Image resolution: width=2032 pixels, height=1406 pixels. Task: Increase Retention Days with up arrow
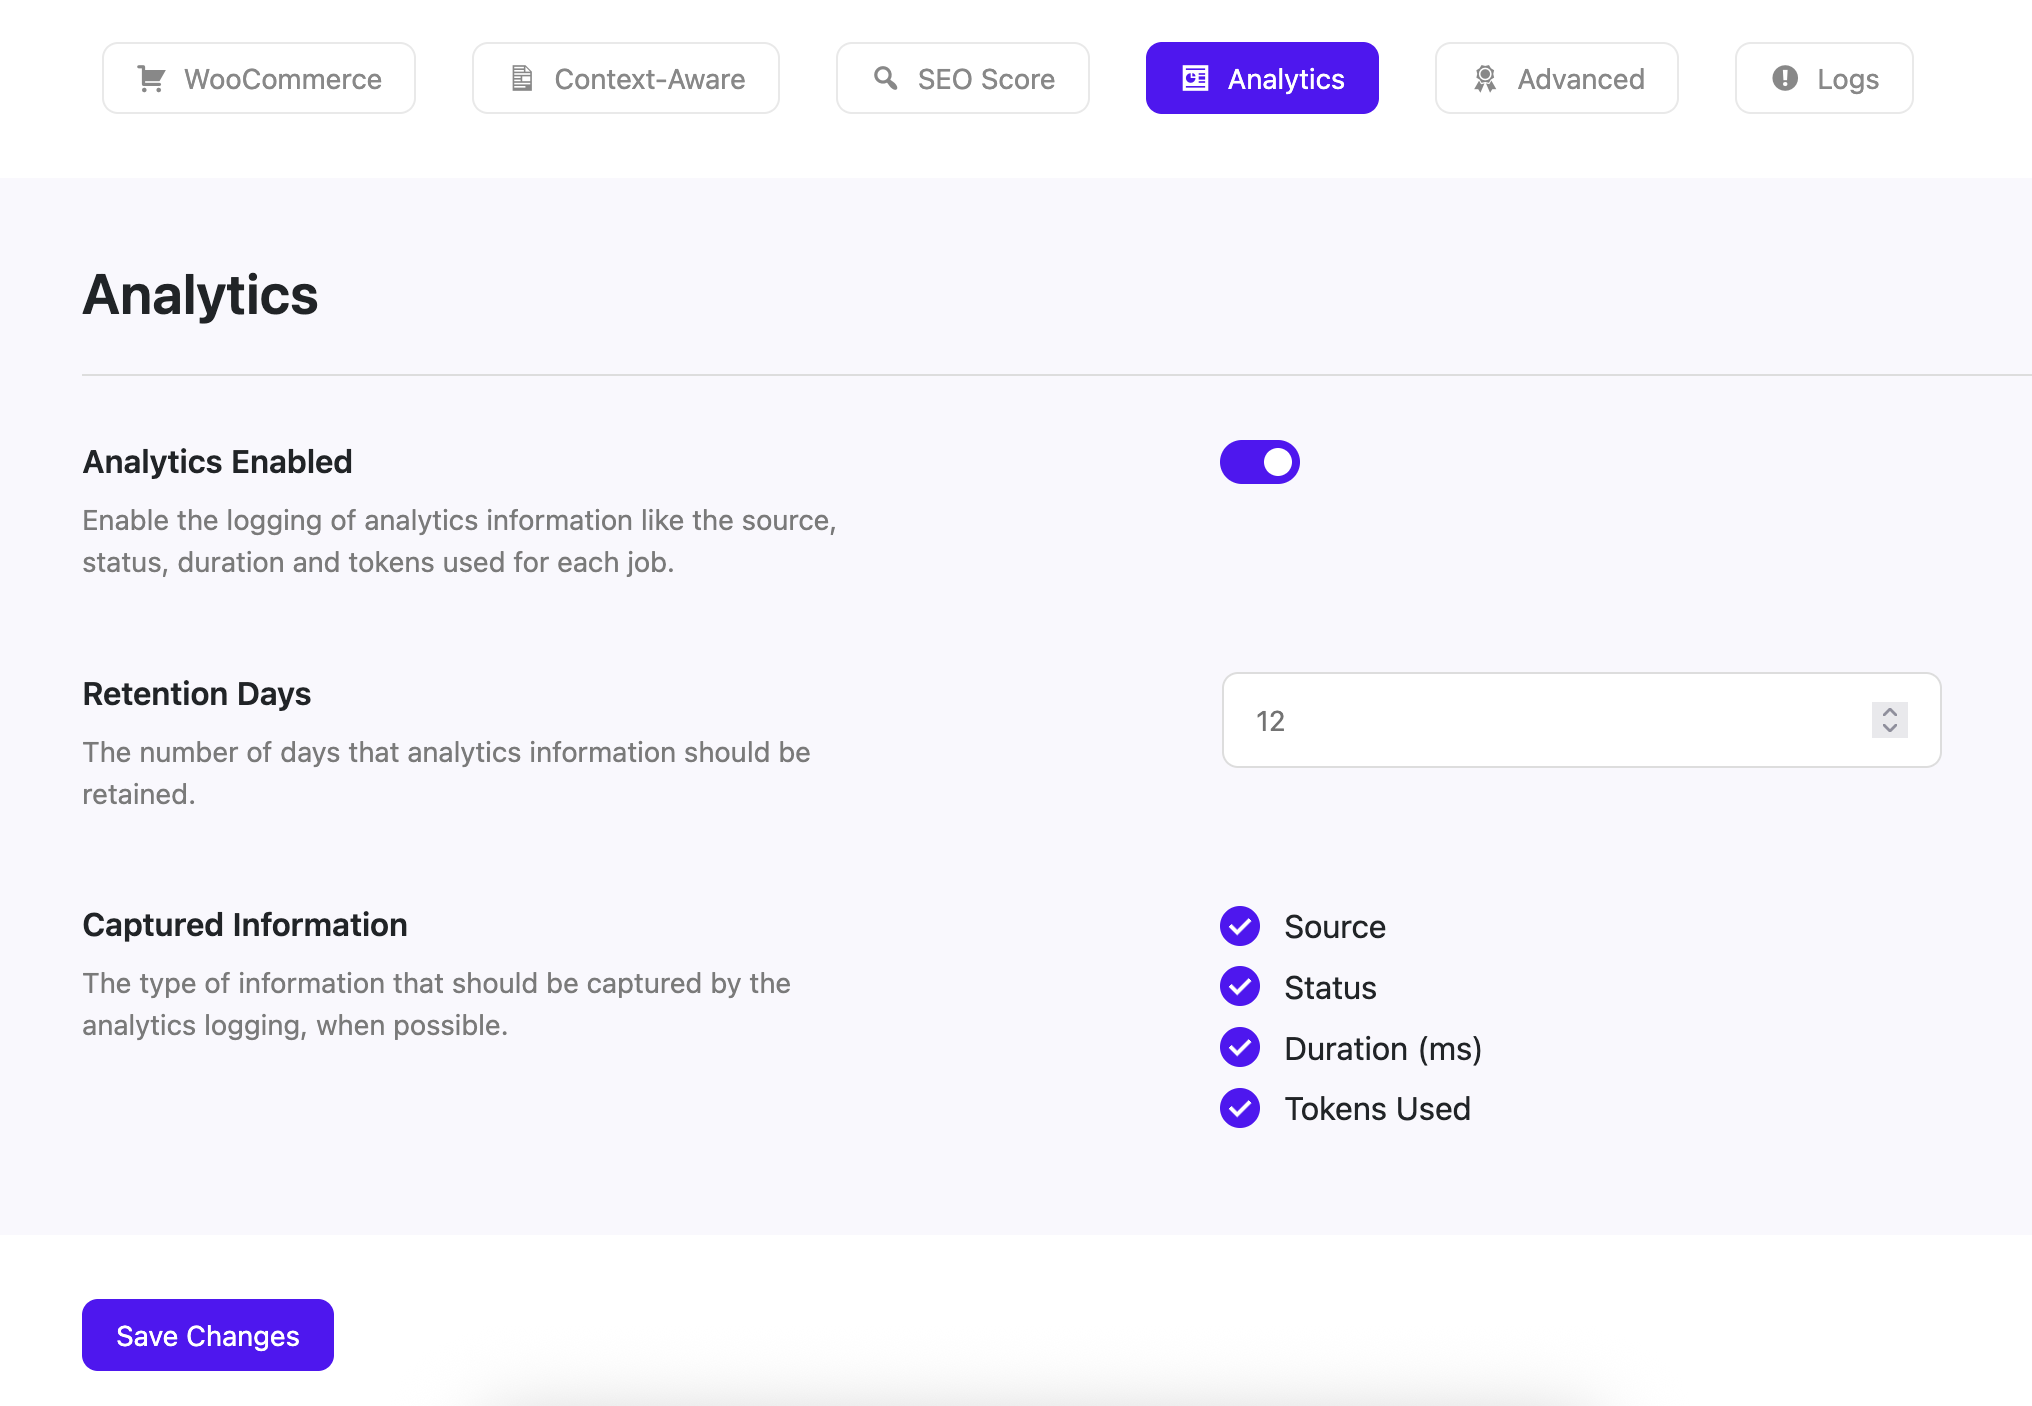(1889, 712)
